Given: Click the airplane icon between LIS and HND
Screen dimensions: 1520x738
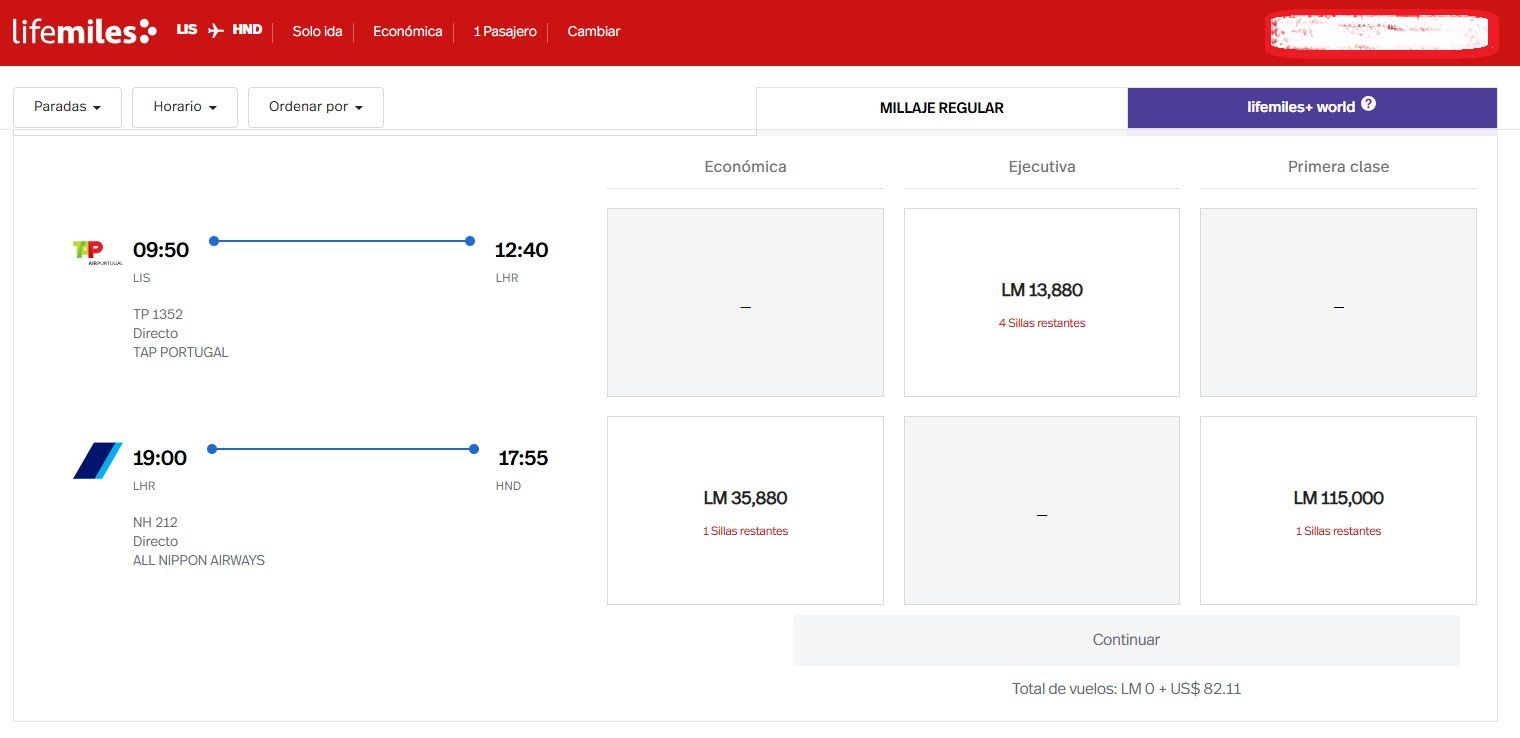Looking at the screenshot, I should 215,31.
